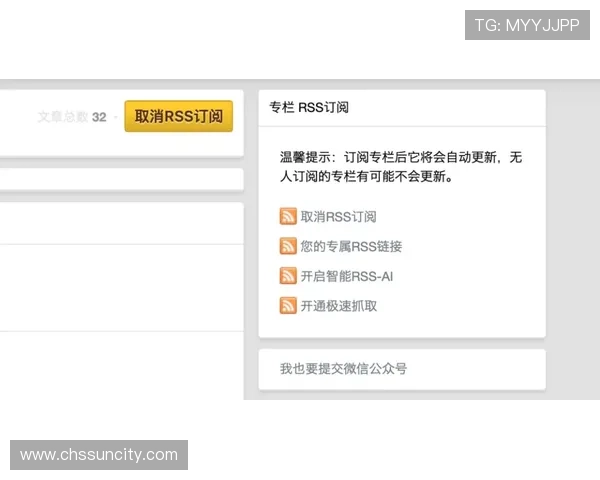Select the 开通极速抓取 text link
Viewport: 600px width, 480px height.
[338, 306]
